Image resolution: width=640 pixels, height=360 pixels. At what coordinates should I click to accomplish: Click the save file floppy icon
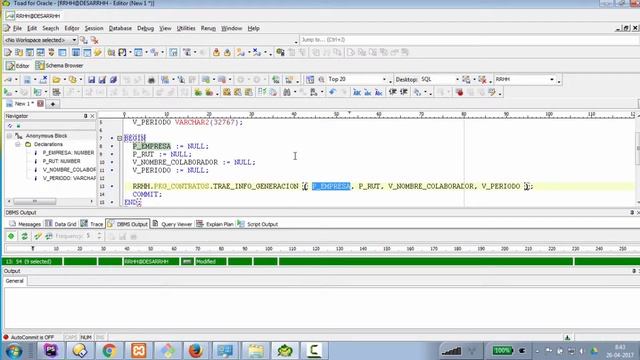pos(91,80)
